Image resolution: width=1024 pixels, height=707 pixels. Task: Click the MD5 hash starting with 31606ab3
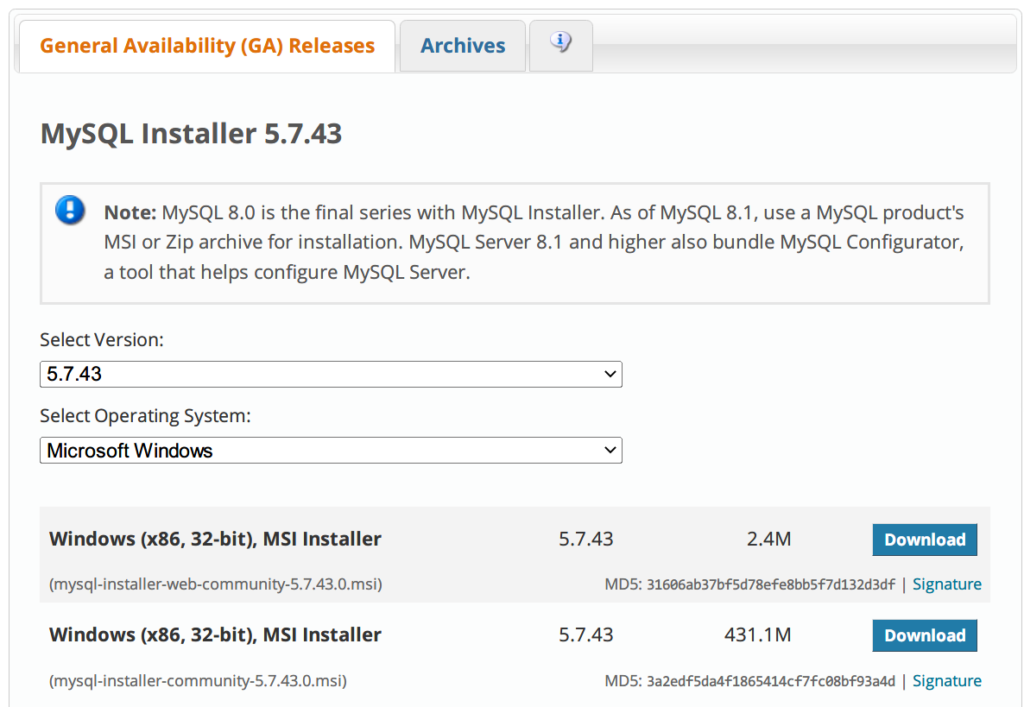(771, 585)
